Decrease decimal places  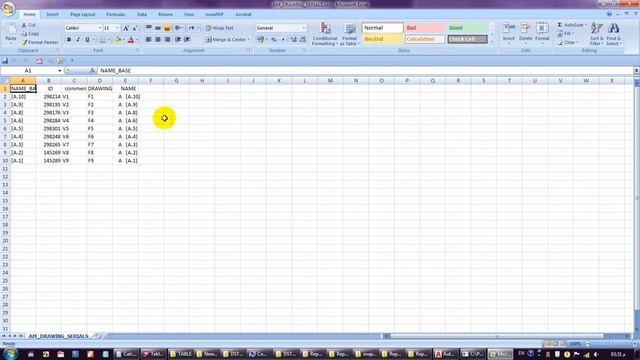pos(302,40)
